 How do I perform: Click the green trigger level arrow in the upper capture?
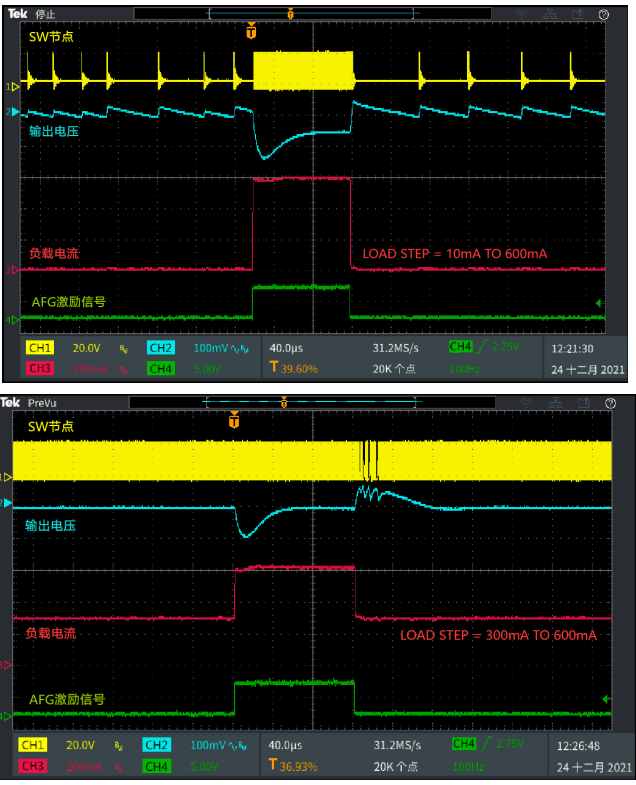pyautogui.click(x=599, y=303)
